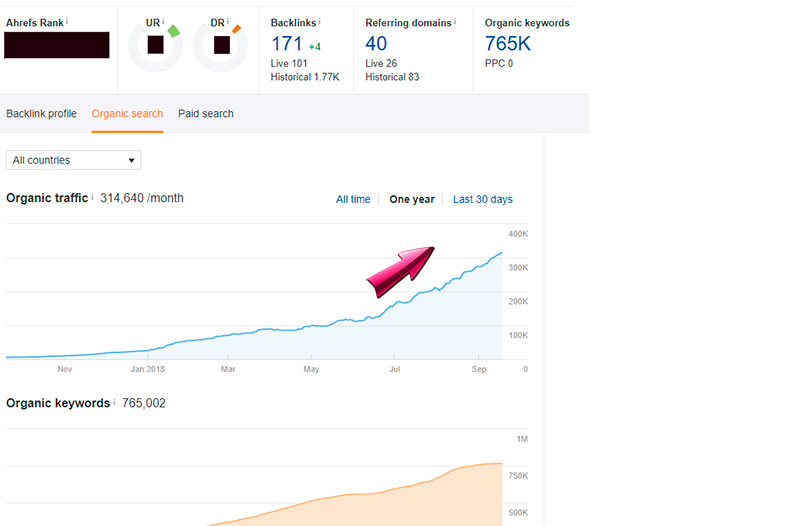Screen dimensions: 800x526
Task: Click the Referring domains info icon
Action: pyautogui.click(x=455, y=20)
